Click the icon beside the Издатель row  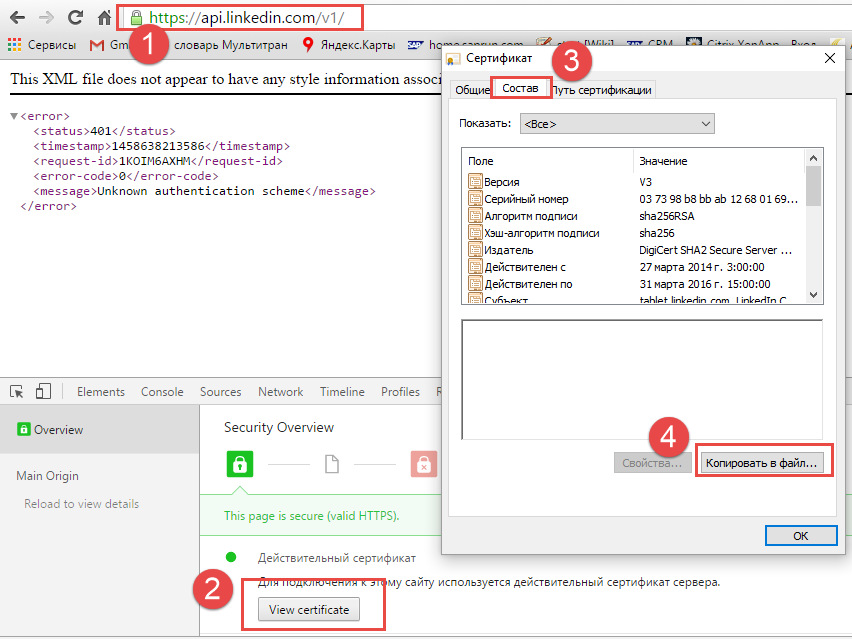tap(475, 249)
